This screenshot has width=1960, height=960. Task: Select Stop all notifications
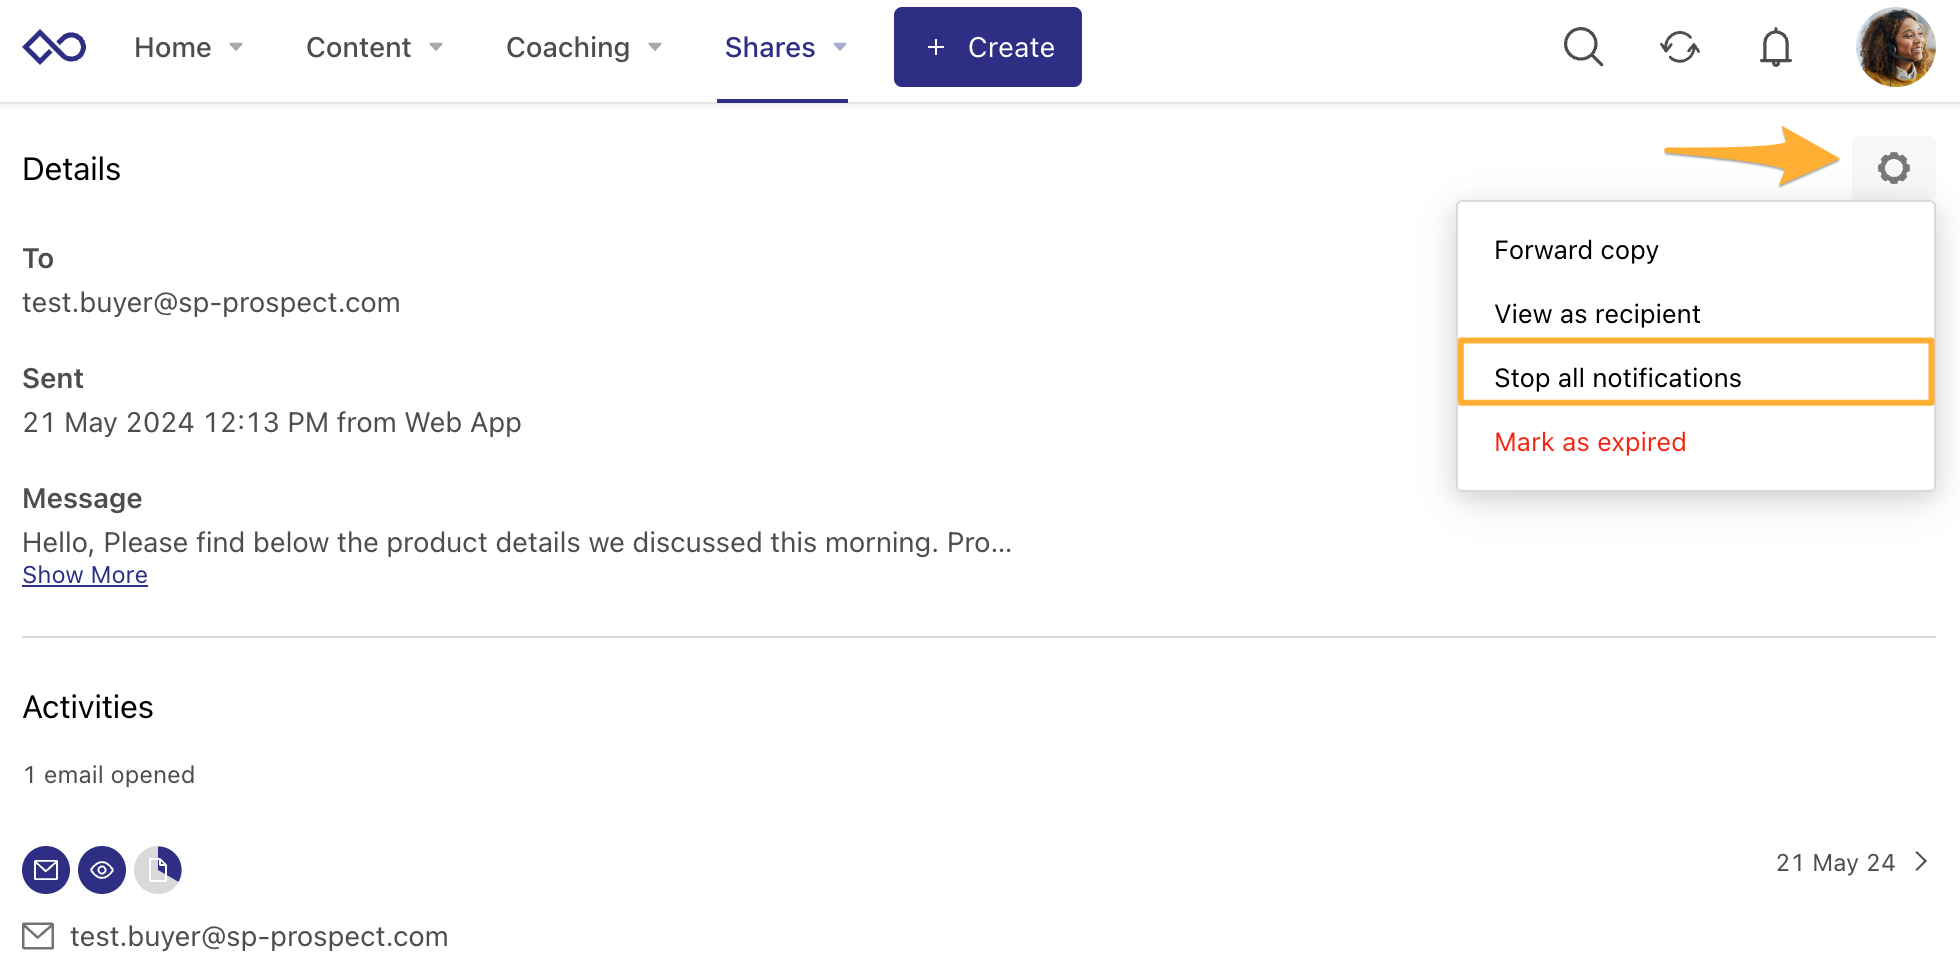[x=1617, y=378]
